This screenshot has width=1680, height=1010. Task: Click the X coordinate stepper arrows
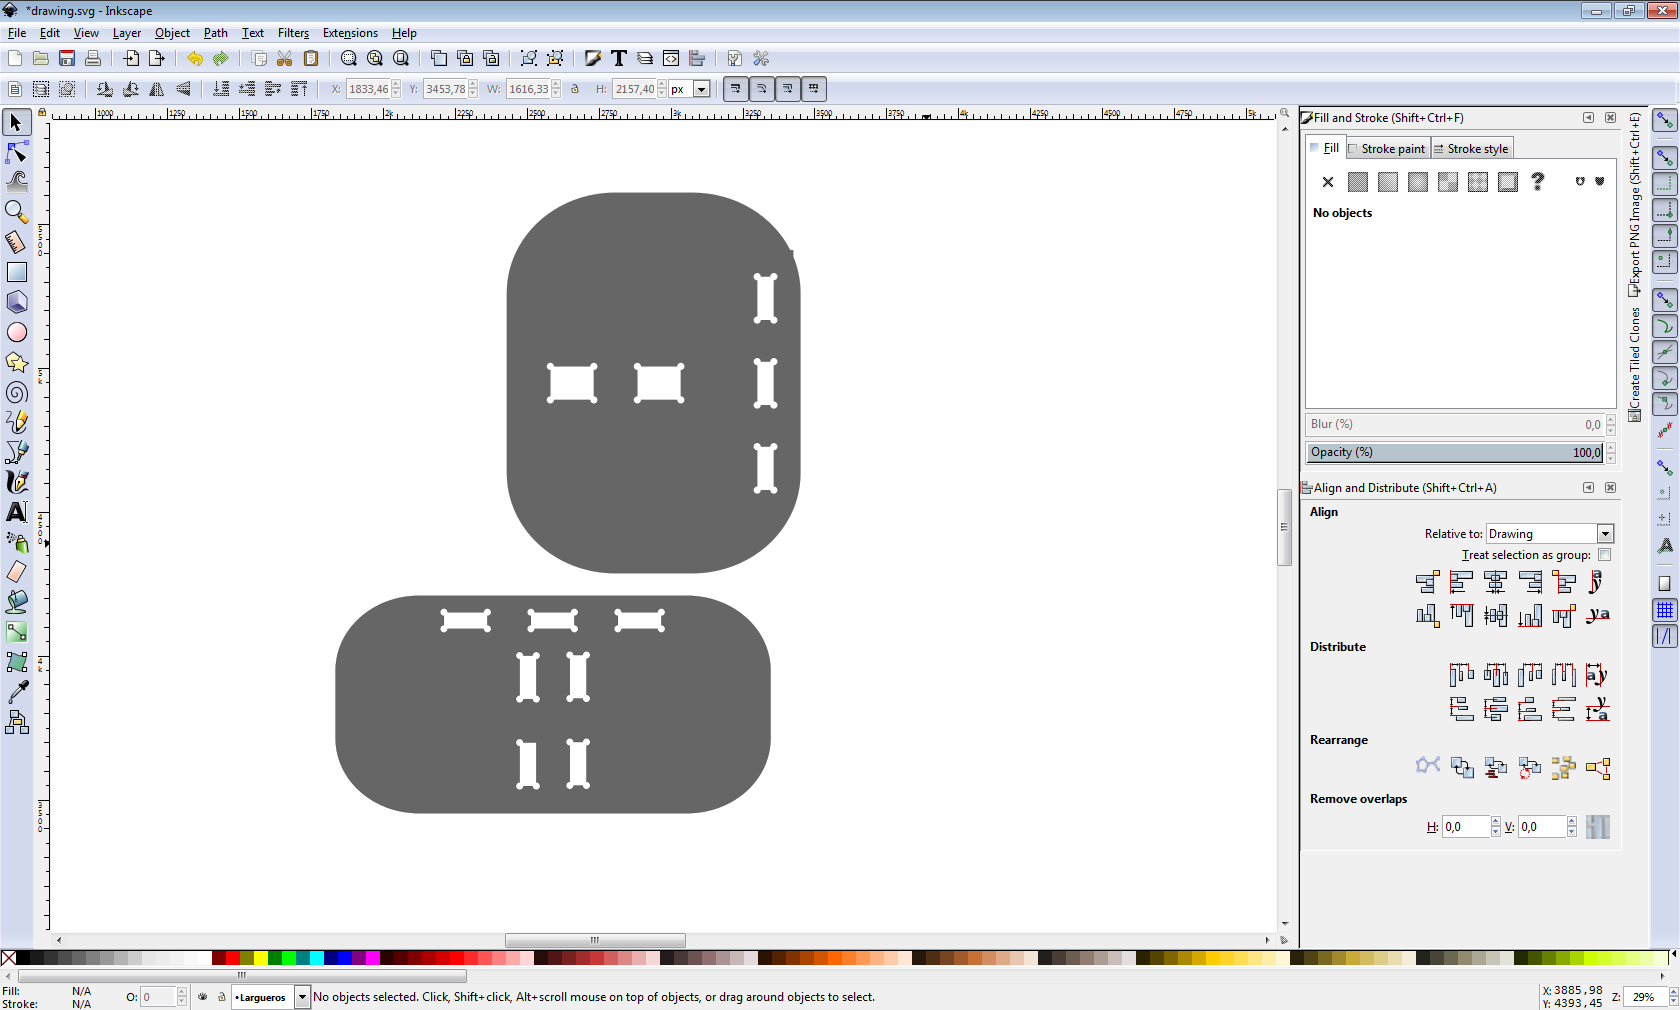click(x=396, y=89)
